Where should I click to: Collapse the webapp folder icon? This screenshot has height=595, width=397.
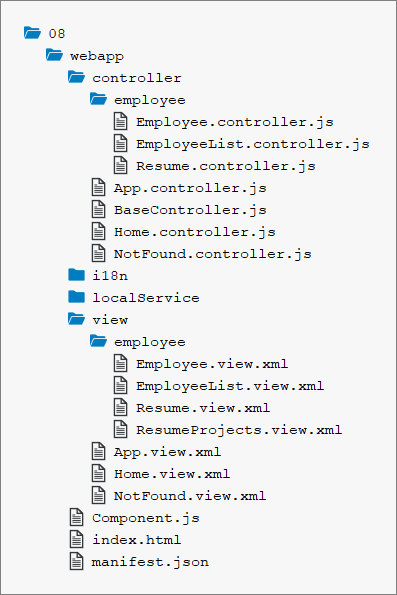(54, 55)
